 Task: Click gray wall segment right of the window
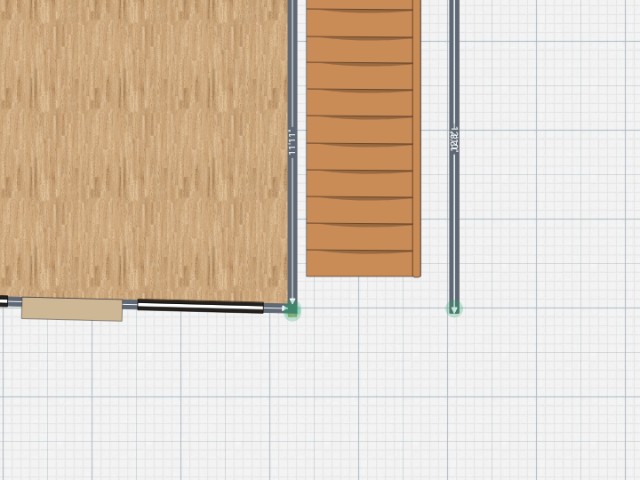coord(275,308)
